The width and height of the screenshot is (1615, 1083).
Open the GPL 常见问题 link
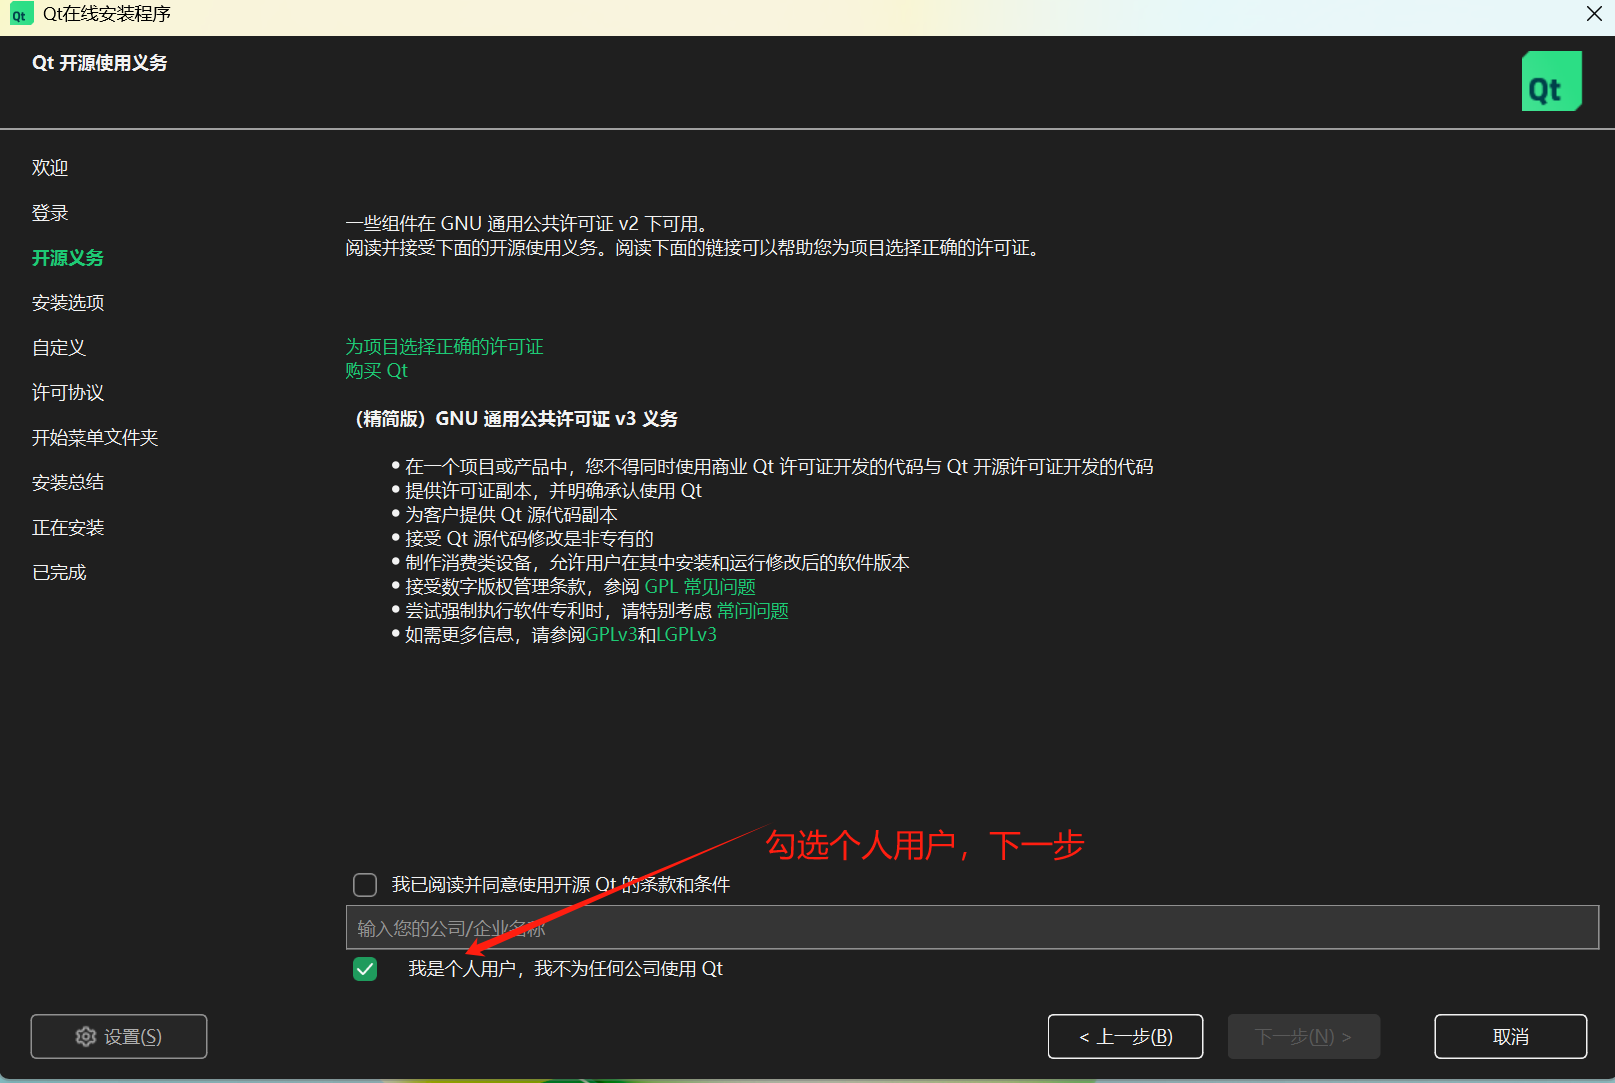click(700, 587)
